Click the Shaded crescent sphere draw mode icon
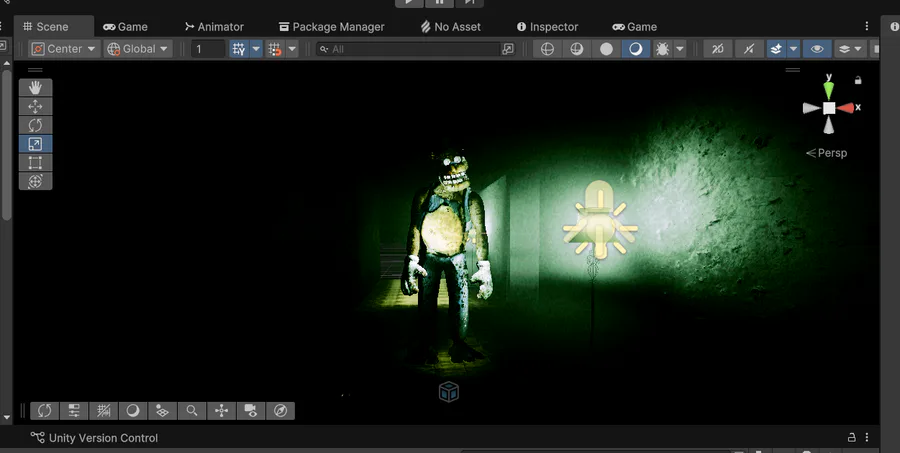 tap(635, 49)
